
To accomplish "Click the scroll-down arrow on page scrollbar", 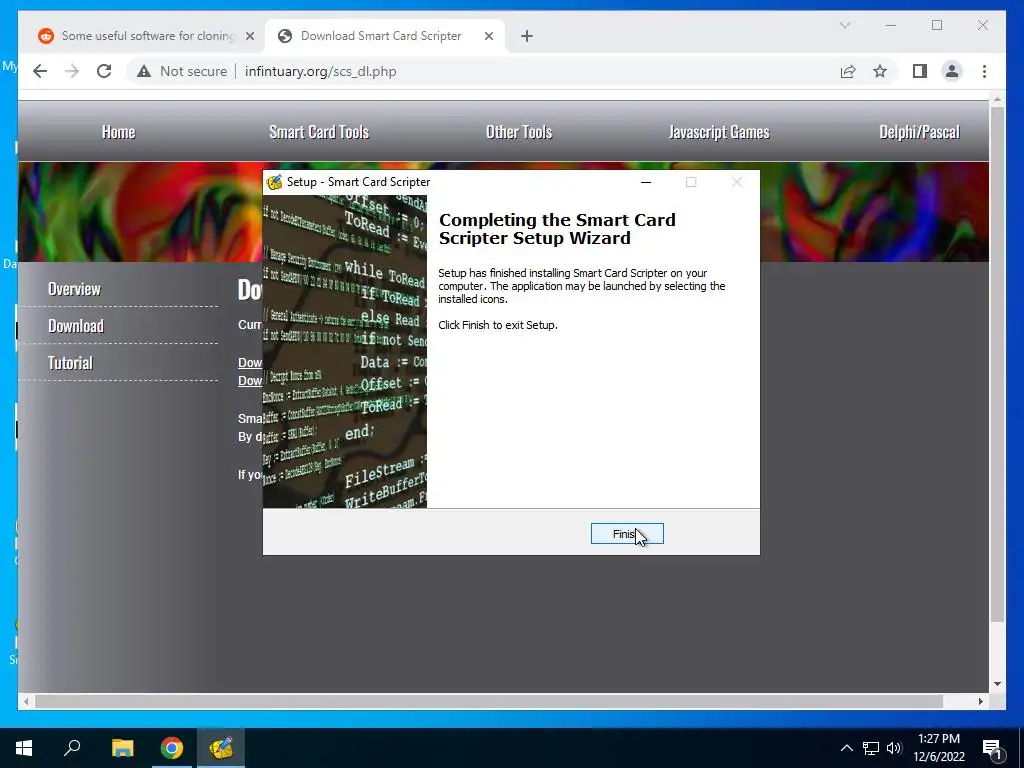I will tap(997, 684).
